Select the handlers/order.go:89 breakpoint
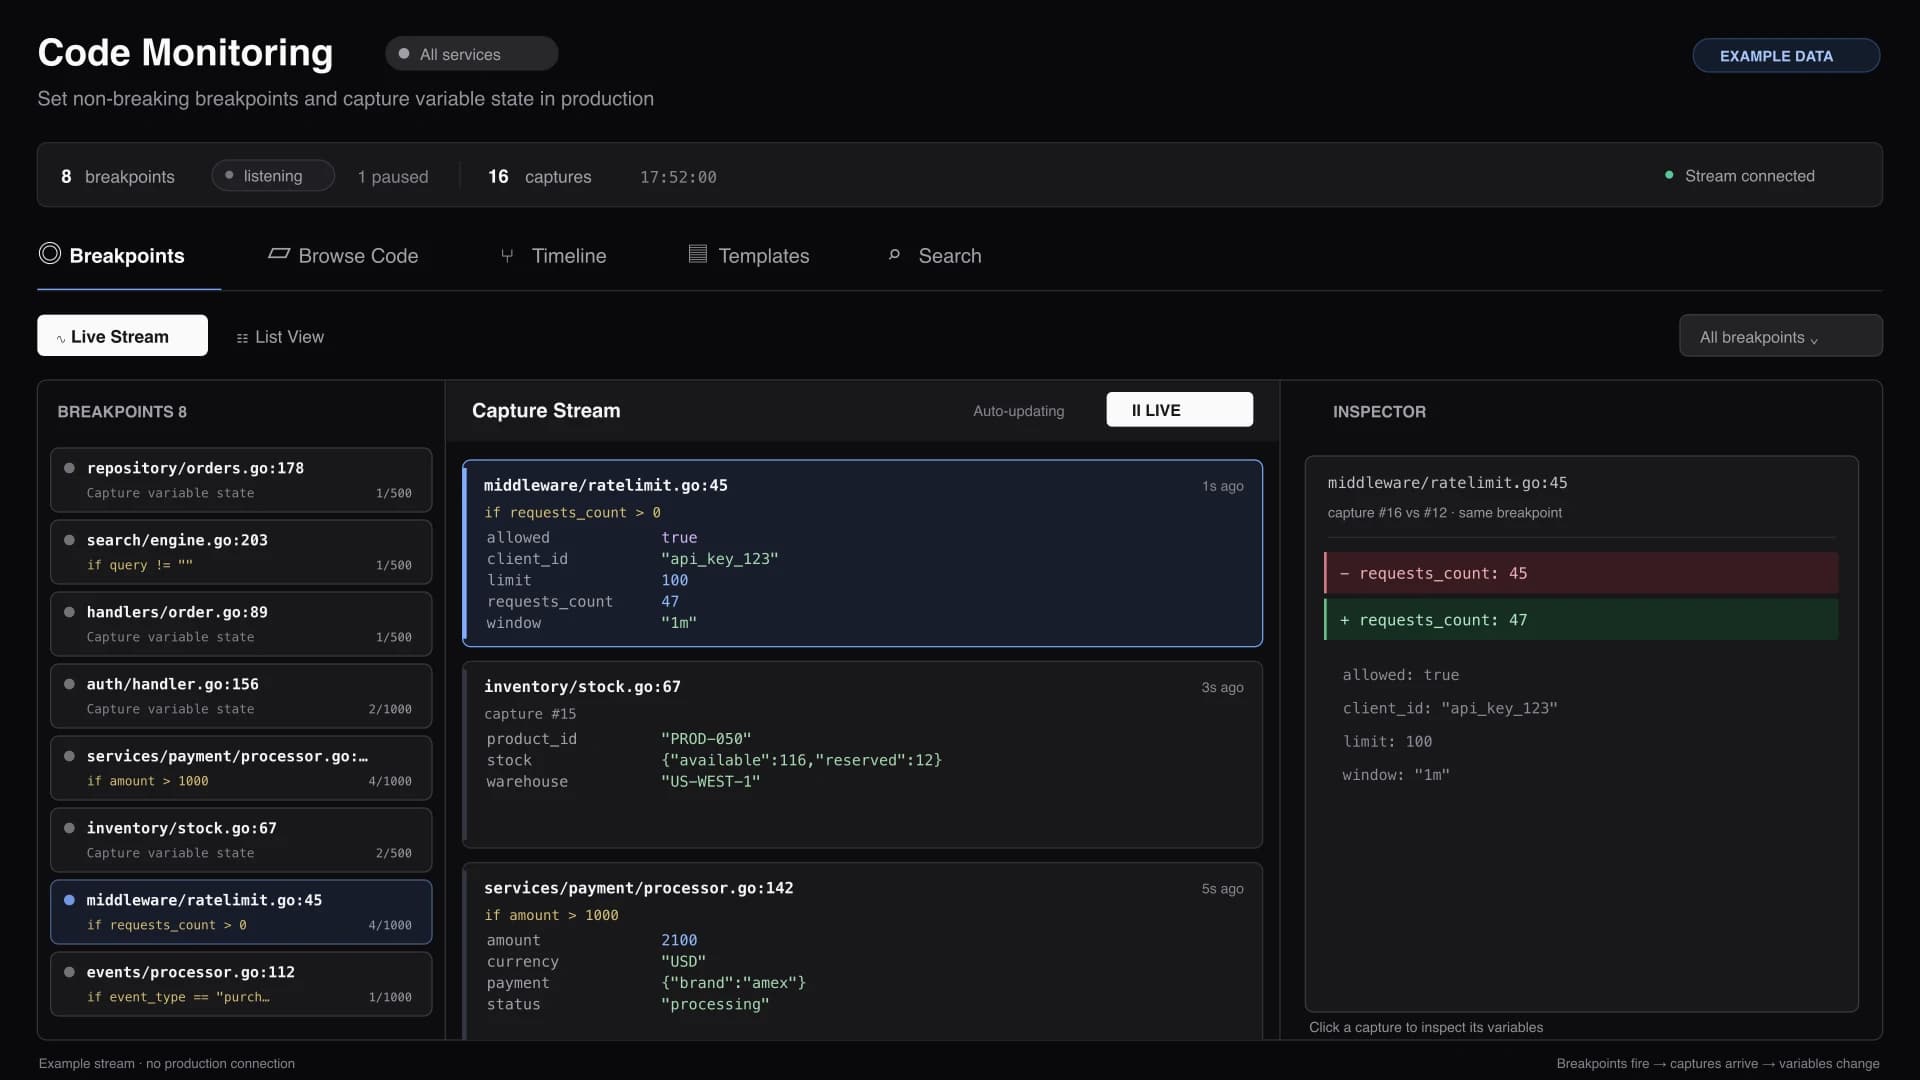This screenshot has width=1920, height=1080. (x=241, y=624)
